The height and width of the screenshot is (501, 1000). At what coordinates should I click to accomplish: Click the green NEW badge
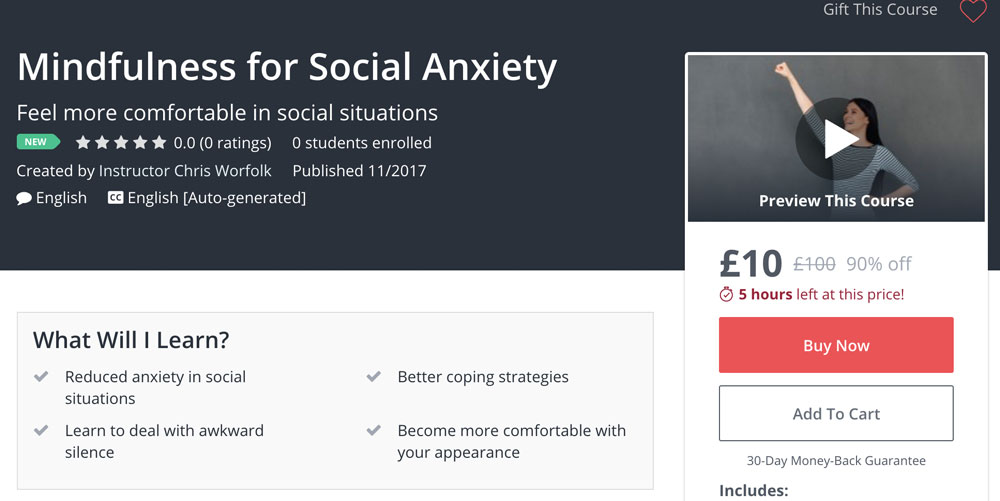click(37, 142)
